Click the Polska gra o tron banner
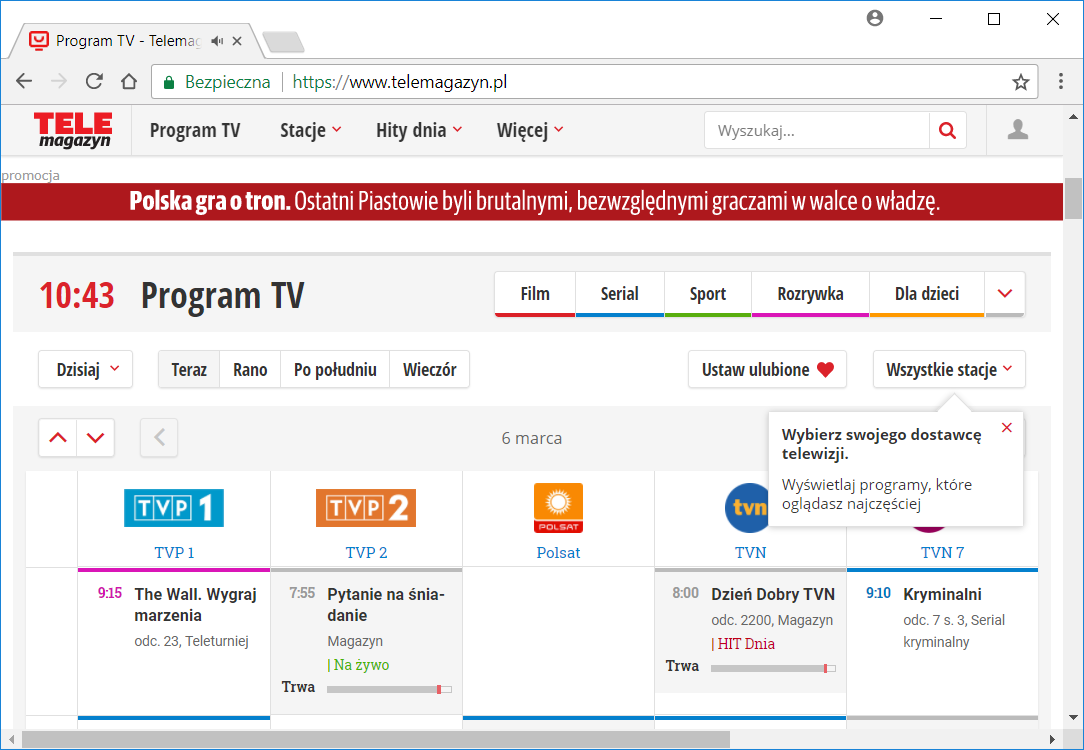1084x750 pixels. tap(532, 201)
